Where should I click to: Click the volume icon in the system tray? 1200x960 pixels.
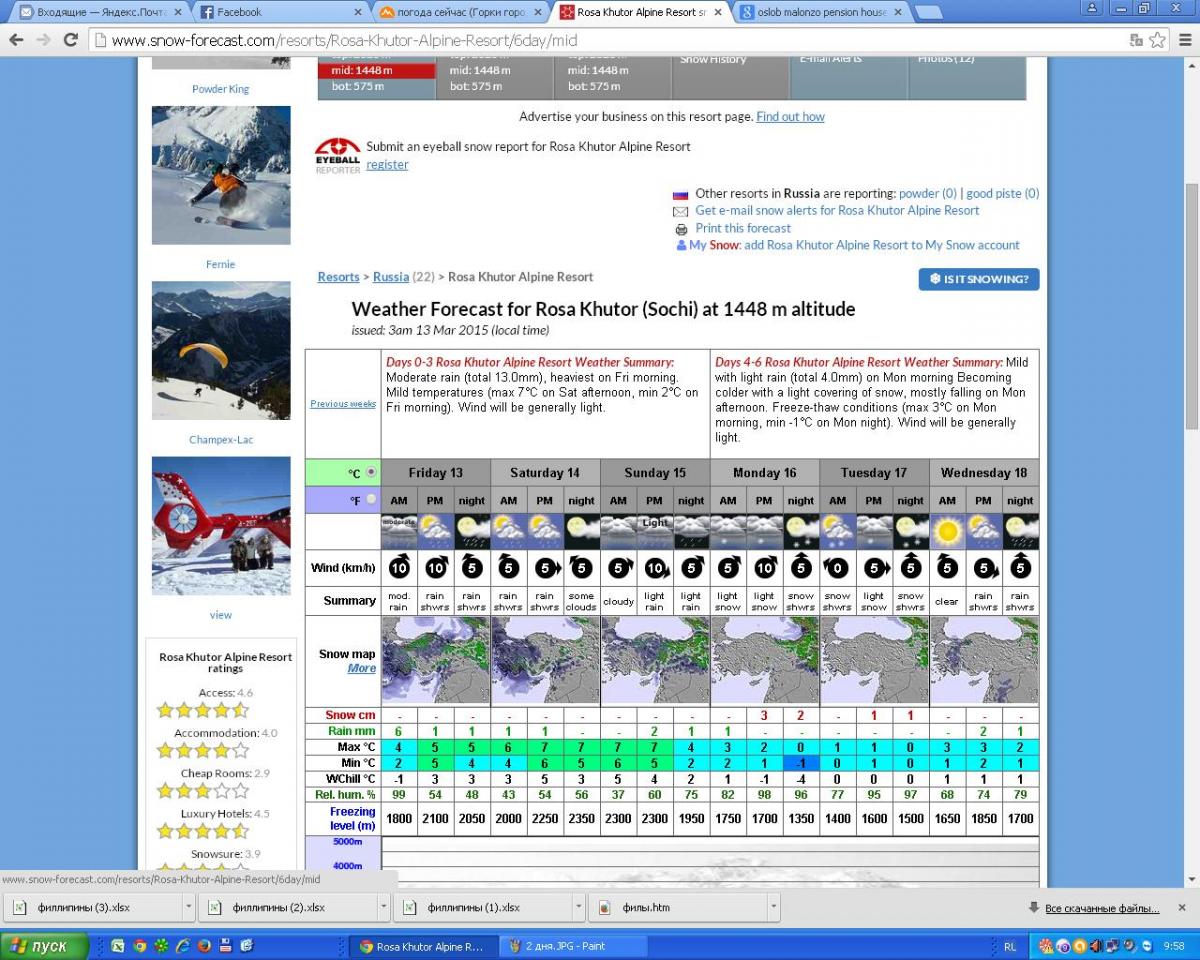click(x=1095, y=945)
